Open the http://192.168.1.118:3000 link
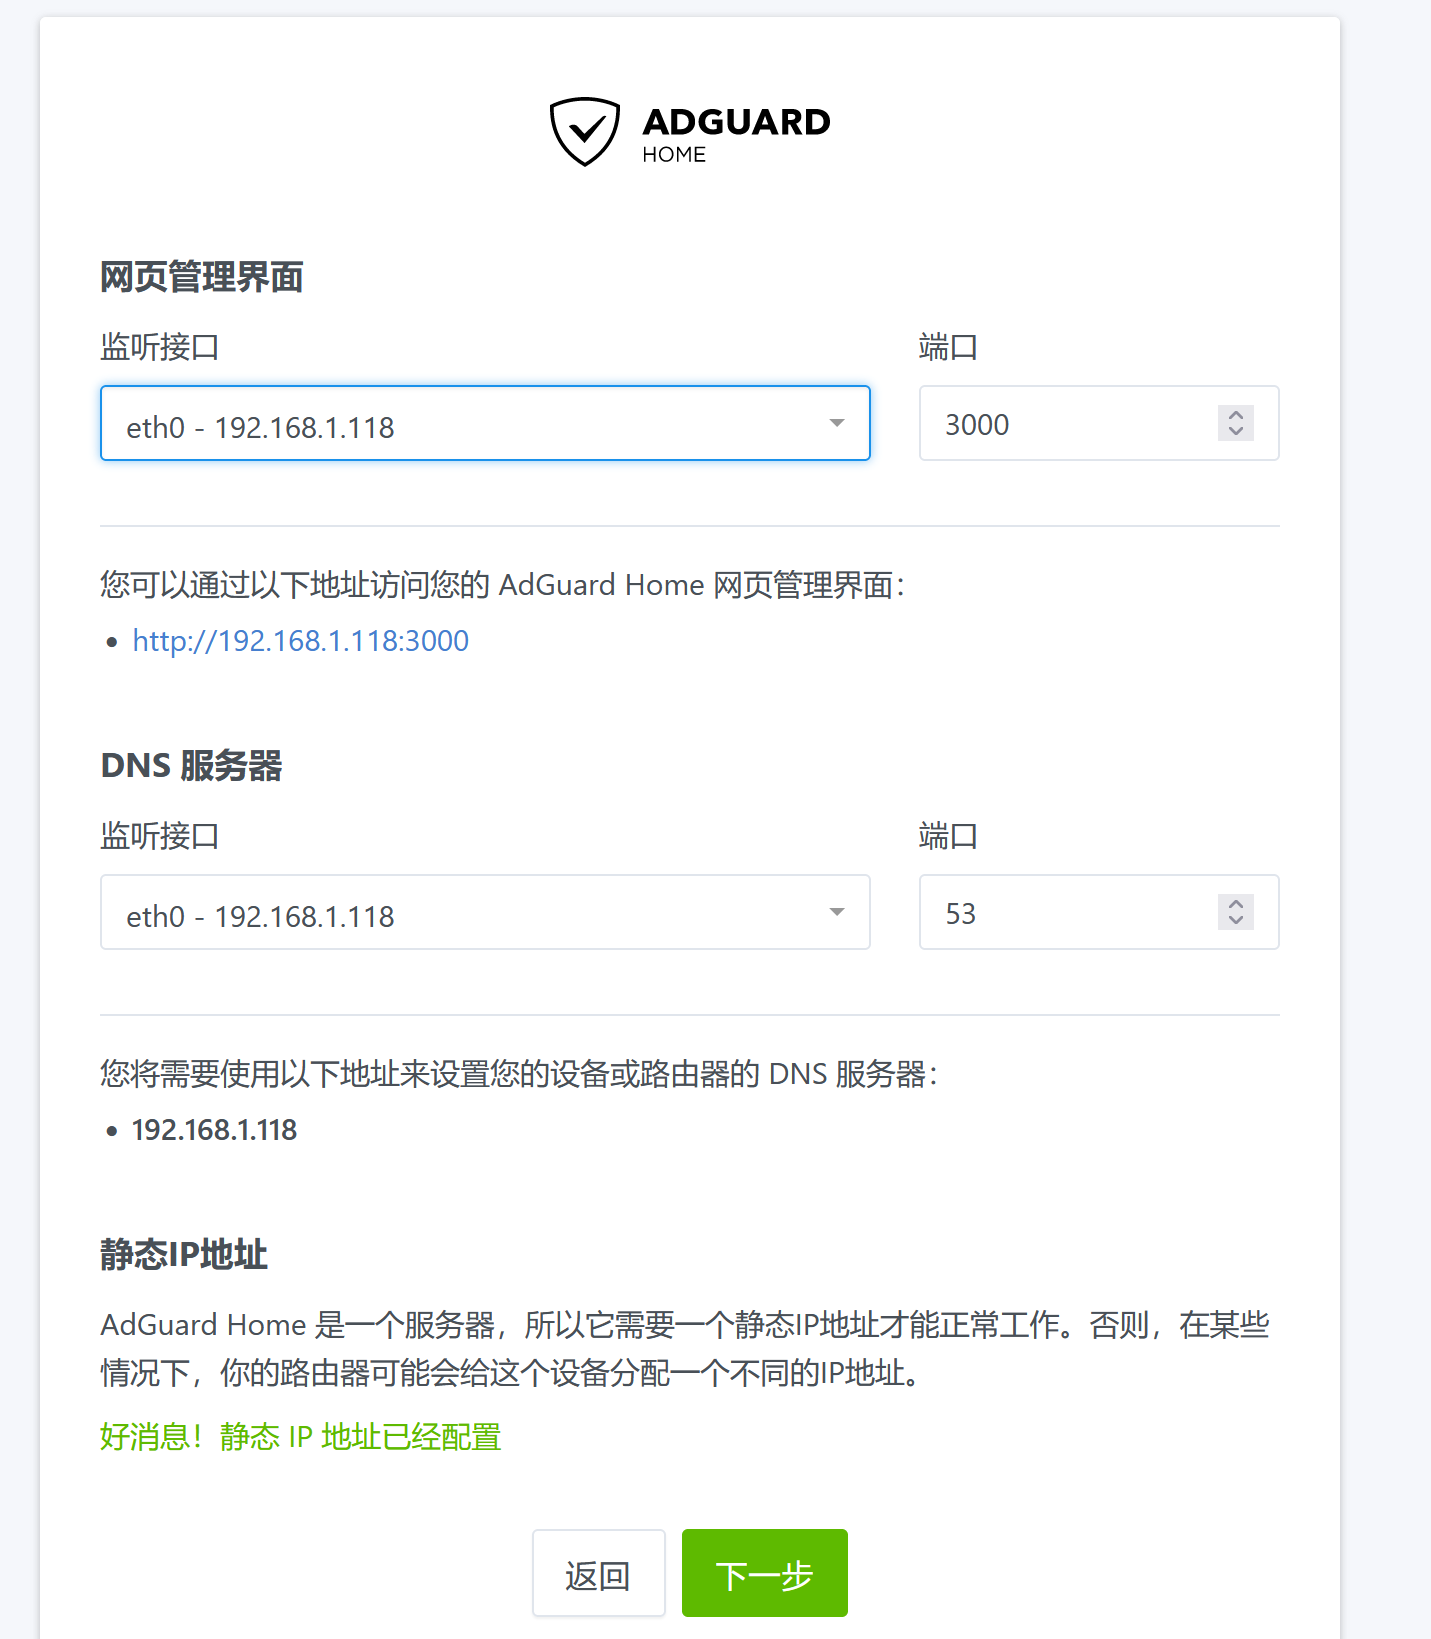1431x1639 pixels. point(301,641)
